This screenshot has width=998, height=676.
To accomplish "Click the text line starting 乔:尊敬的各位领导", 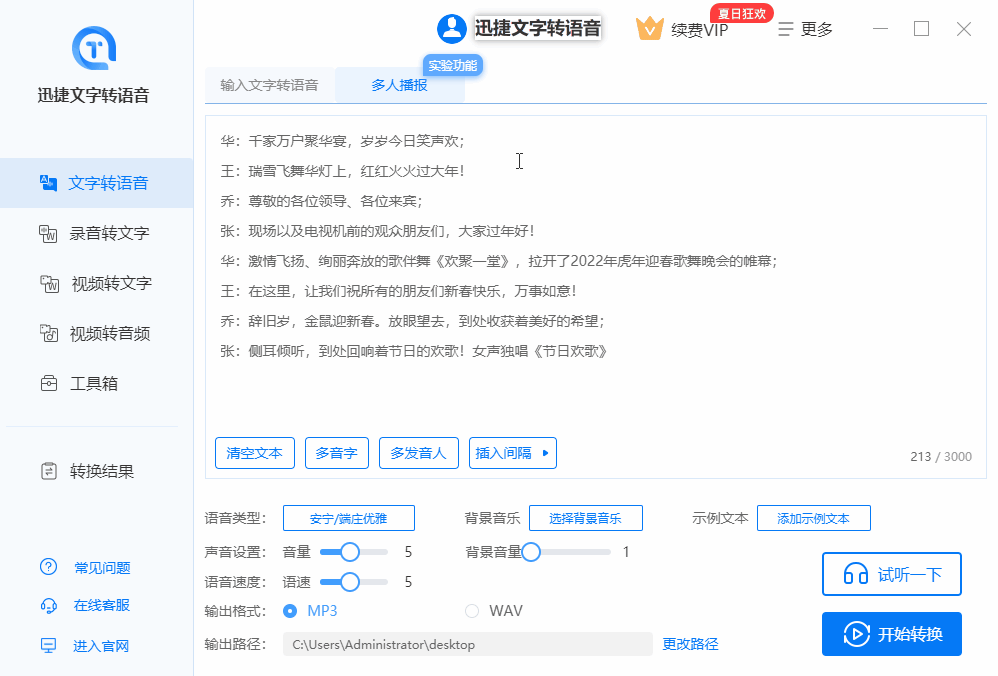I will [x=321, y=201].
